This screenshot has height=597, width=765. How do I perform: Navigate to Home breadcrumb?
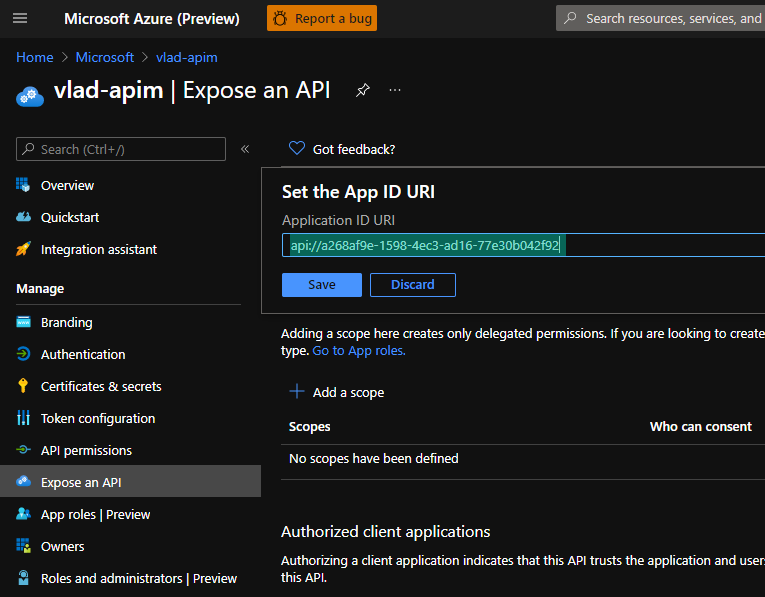(35, 57)
